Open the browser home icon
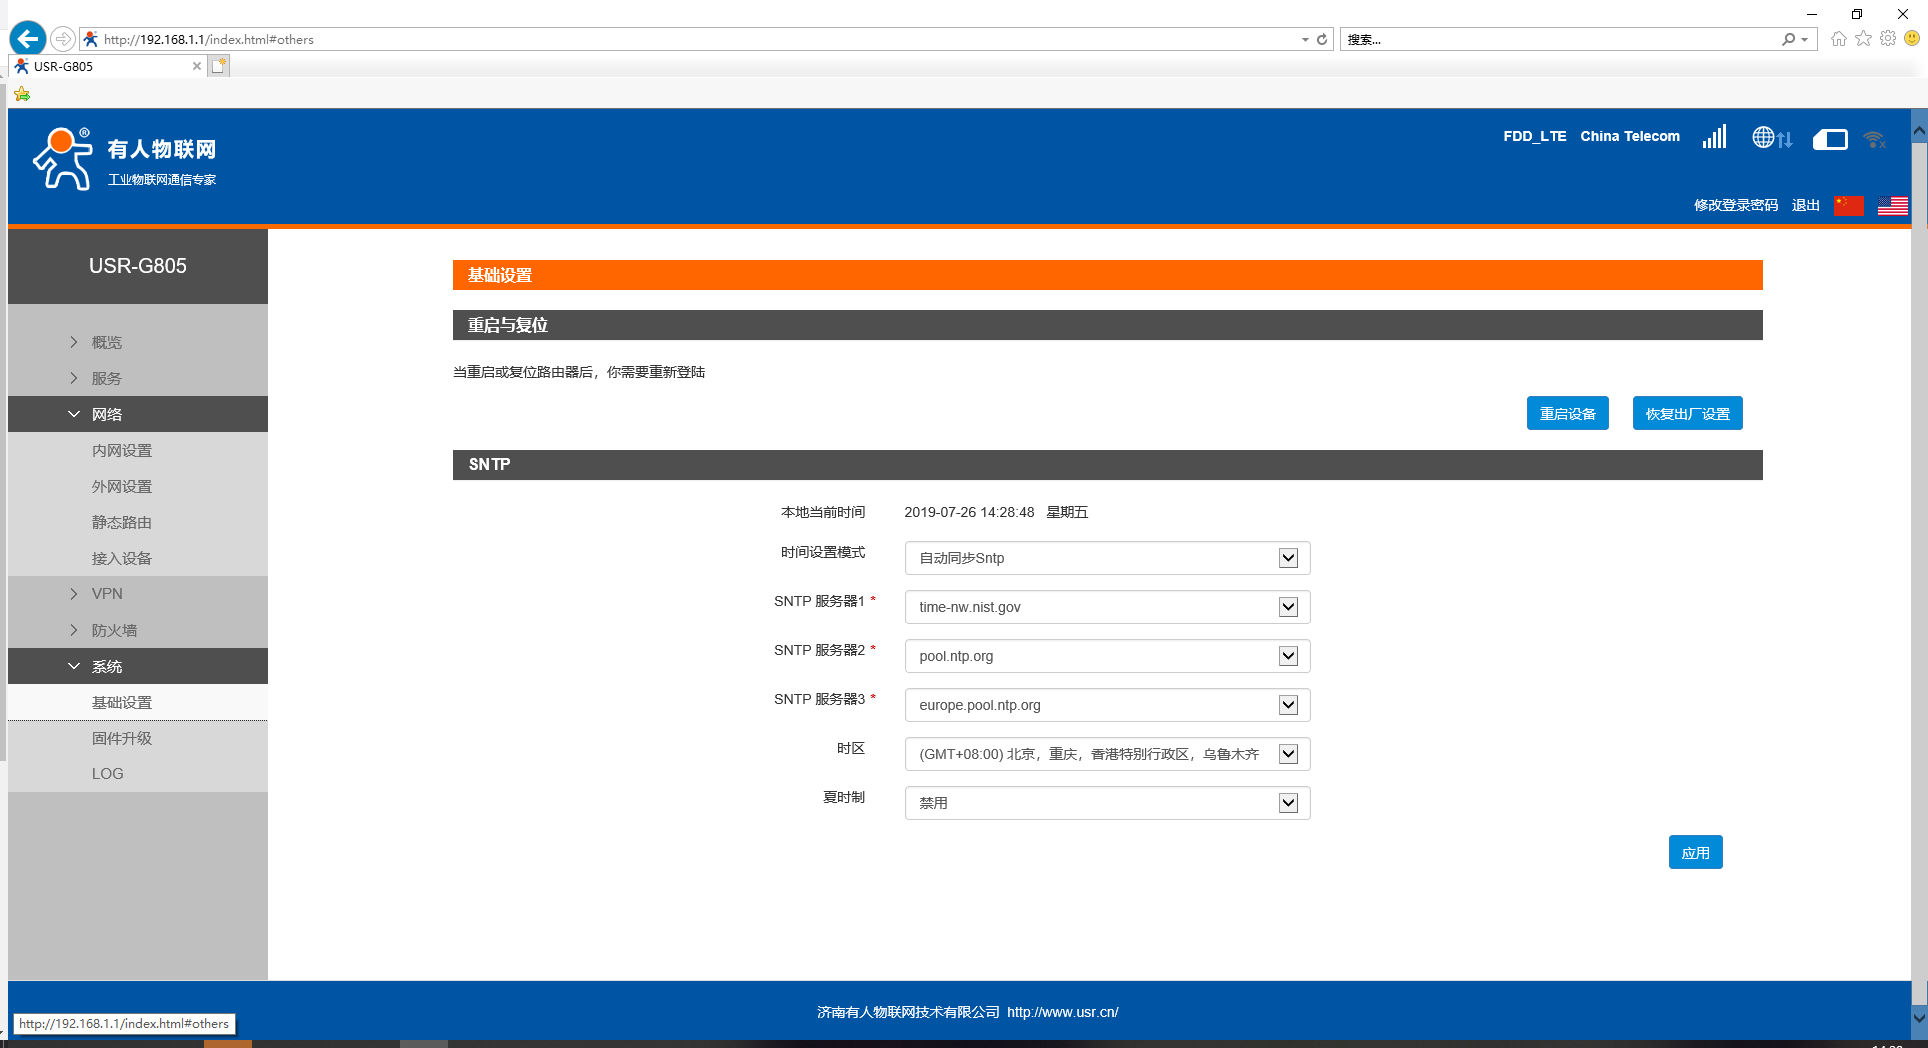 point(1838,39)
